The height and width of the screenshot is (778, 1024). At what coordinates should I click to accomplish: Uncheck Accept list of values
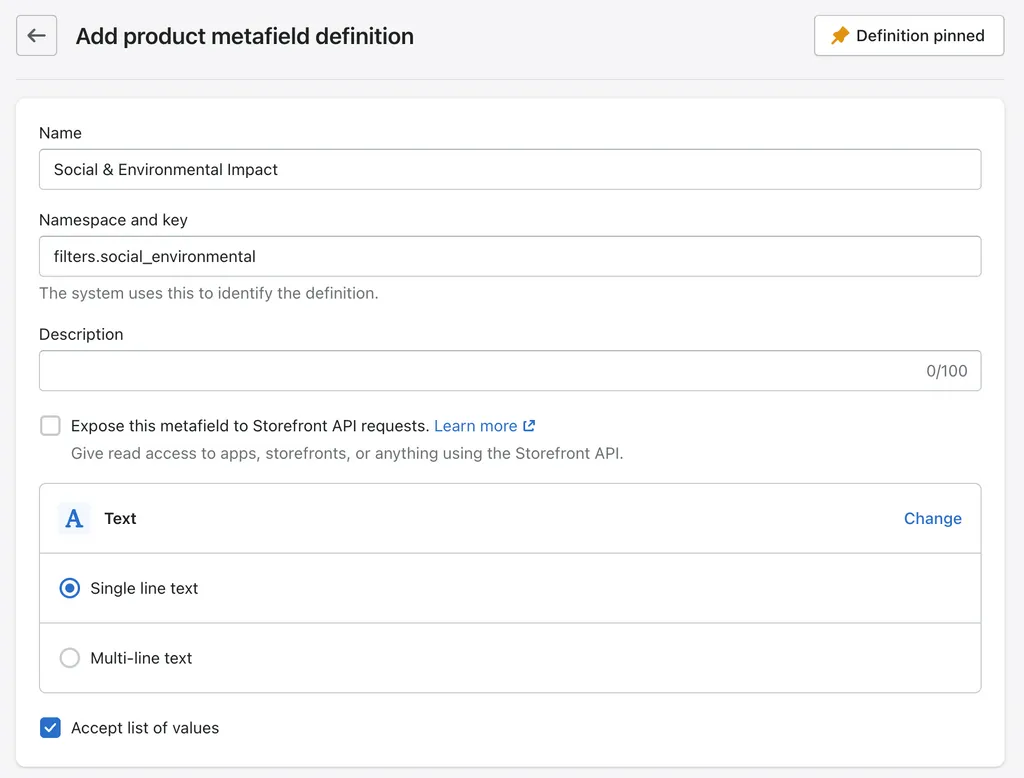pyautogui.click(x=50, y=728)
